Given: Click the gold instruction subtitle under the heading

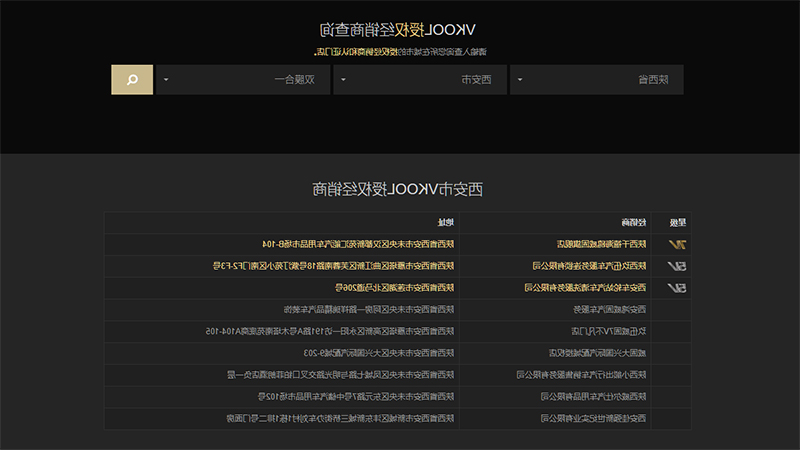Looking at the screenshot, I should [x=401, y=52].
